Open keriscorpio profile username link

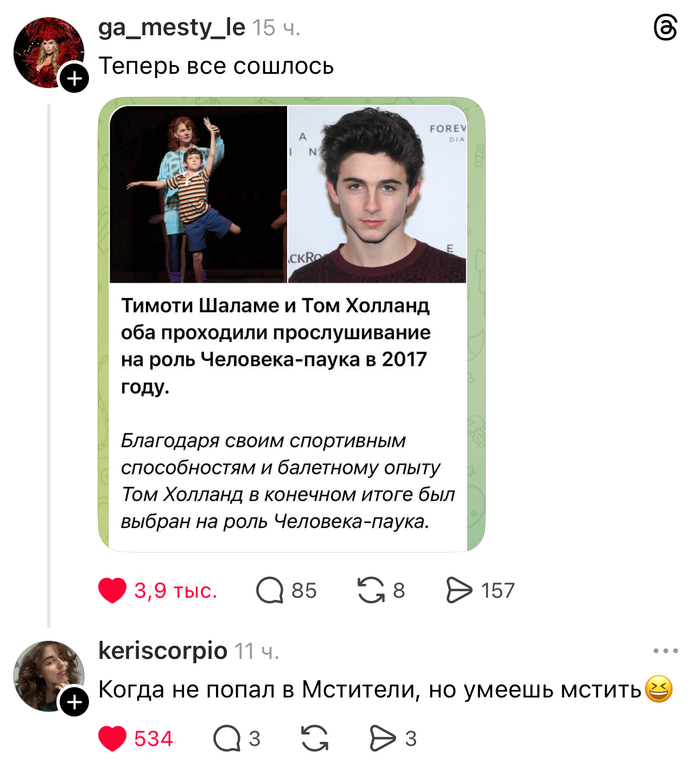point(163,651)
